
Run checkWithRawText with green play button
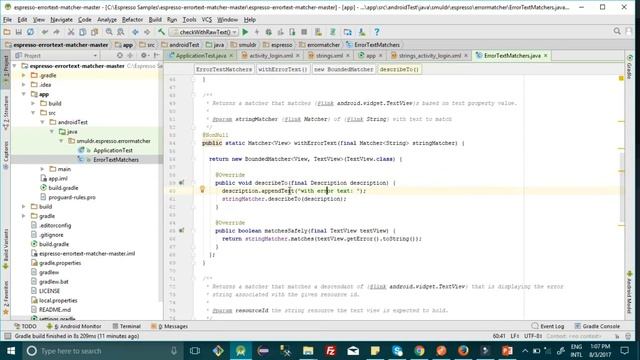click(x=245, y=32)
